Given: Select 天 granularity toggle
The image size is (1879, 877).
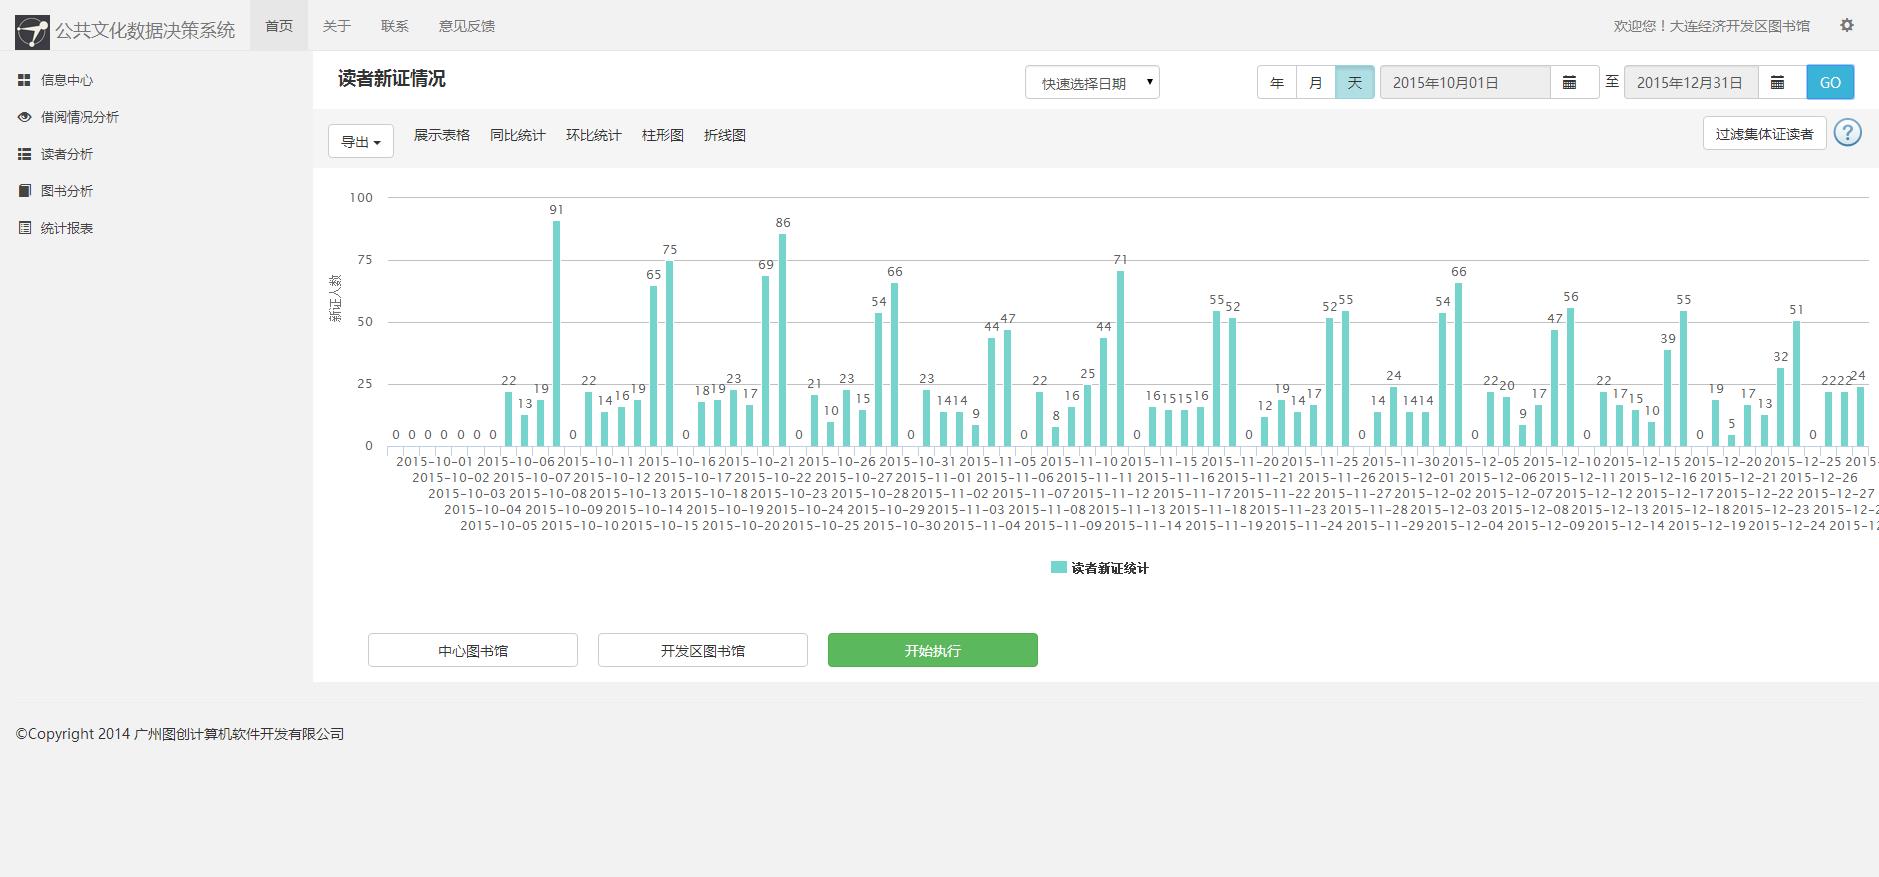Looking at the screenshot, I should click(x=1355, y=82).
